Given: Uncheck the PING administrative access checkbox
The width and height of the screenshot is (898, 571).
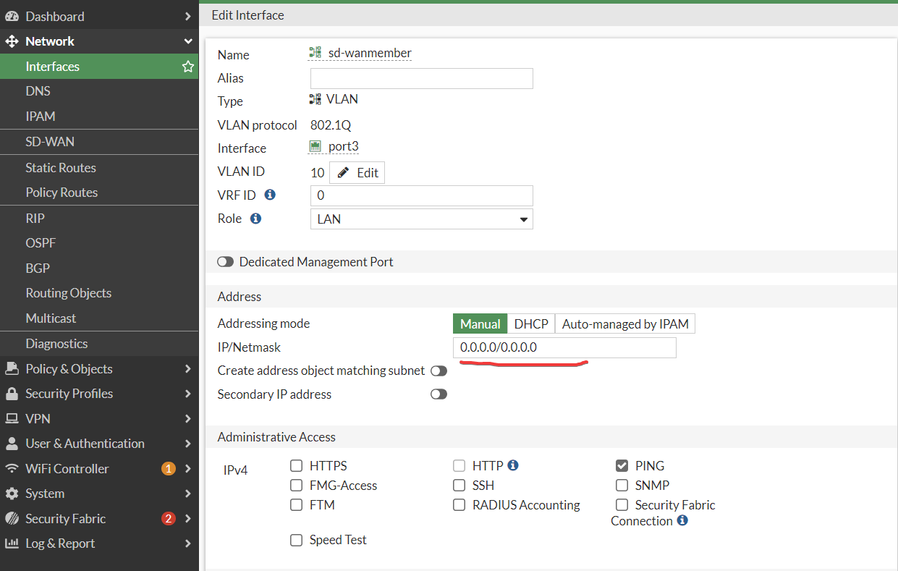Looking at the screenshot, I should click(x=622, y=466).
